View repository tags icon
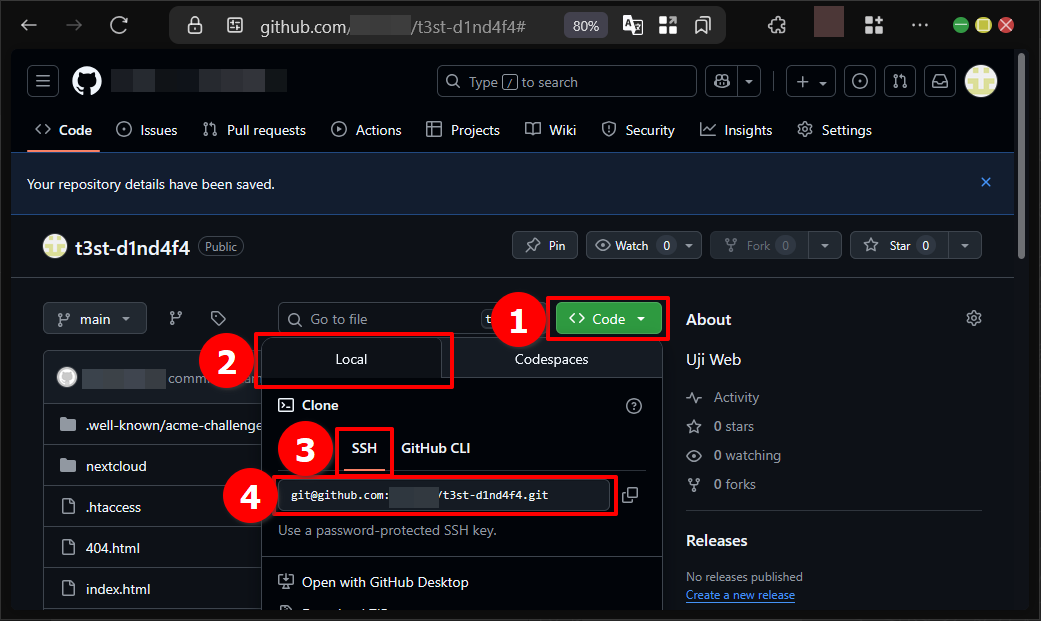This screenshot has height=621, width=1041. 218,318
